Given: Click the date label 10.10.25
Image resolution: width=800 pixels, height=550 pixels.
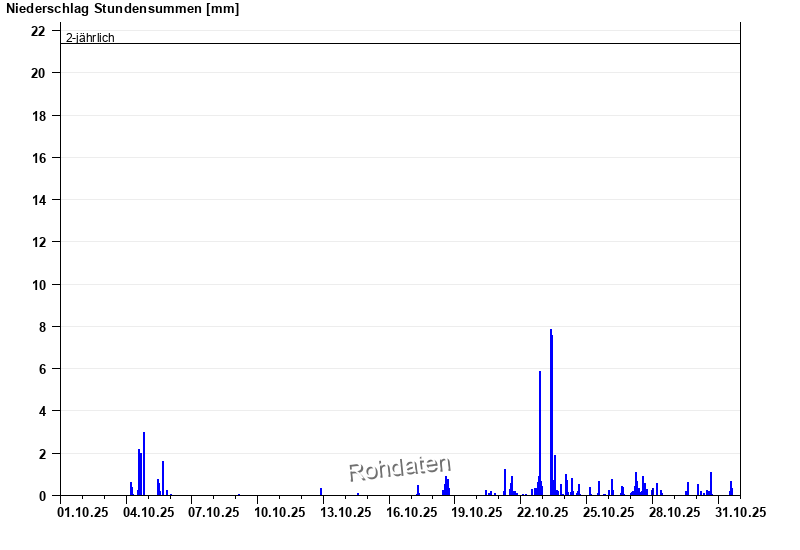Looking at the screenshot, I should click(x=280, y=512).
